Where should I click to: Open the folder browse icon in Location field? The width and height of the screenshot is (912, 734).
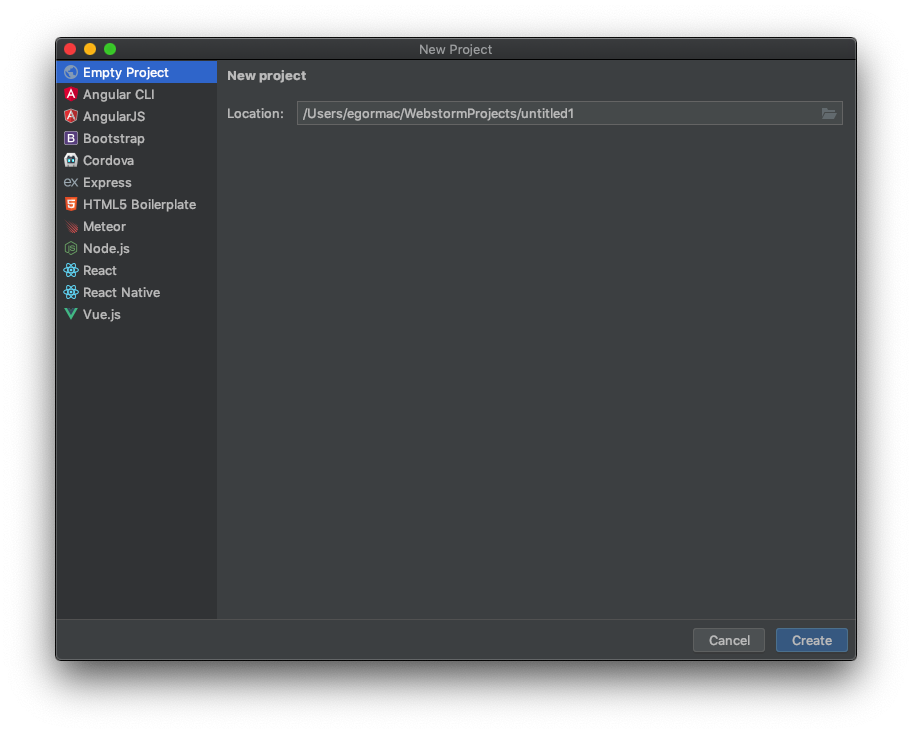[829, 113]
